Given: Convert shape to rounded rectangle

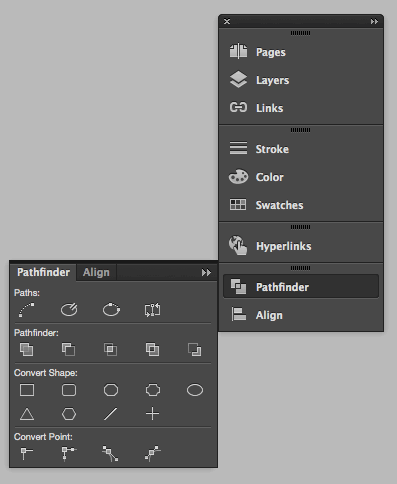Looking at the screenshot, I should 69,390.
